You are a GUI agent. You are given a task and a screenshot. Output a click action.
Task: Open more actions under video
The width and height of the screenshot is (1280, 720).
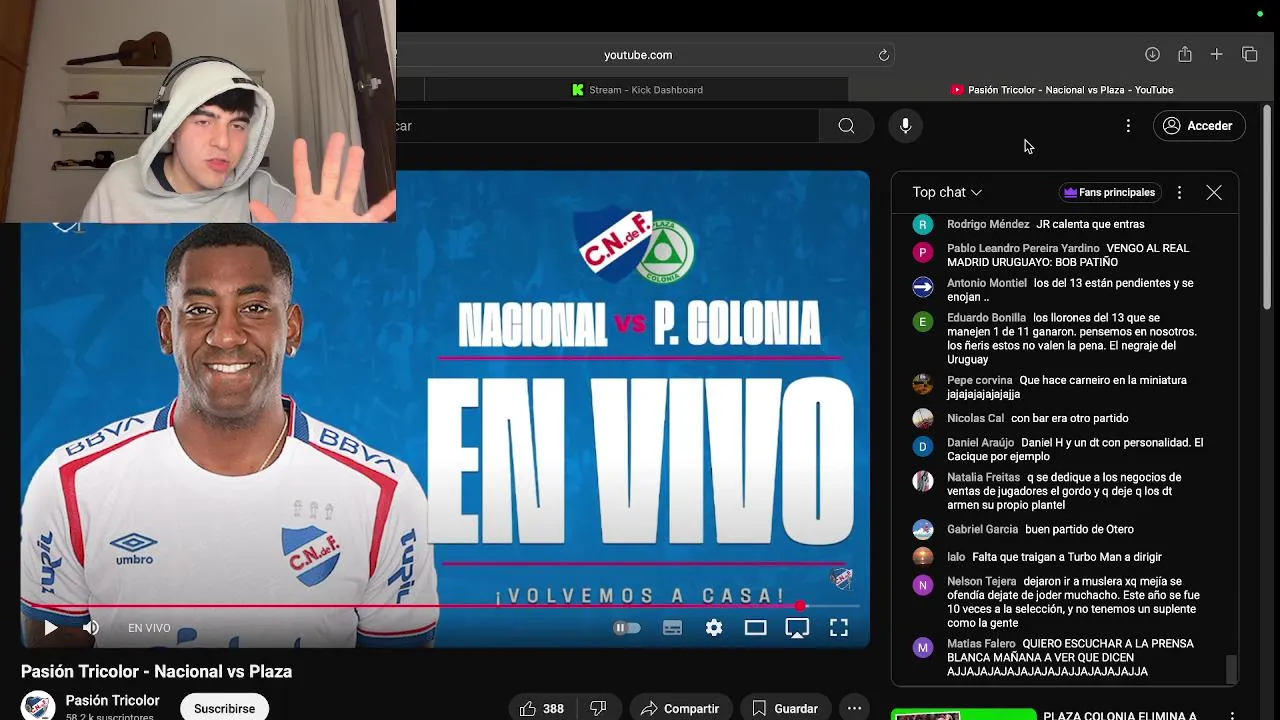854,708
